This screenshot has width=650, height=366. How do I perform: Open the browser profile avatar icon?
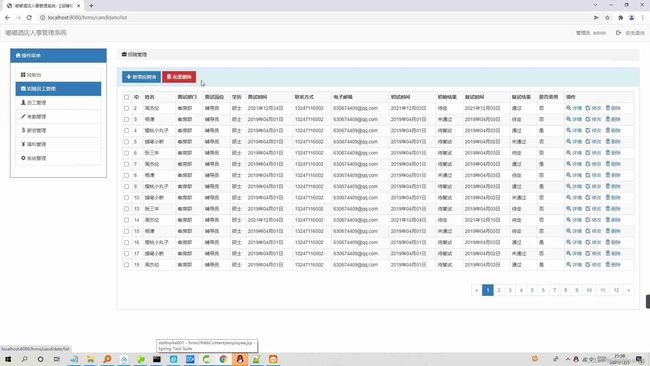click(x=631, y=17)
